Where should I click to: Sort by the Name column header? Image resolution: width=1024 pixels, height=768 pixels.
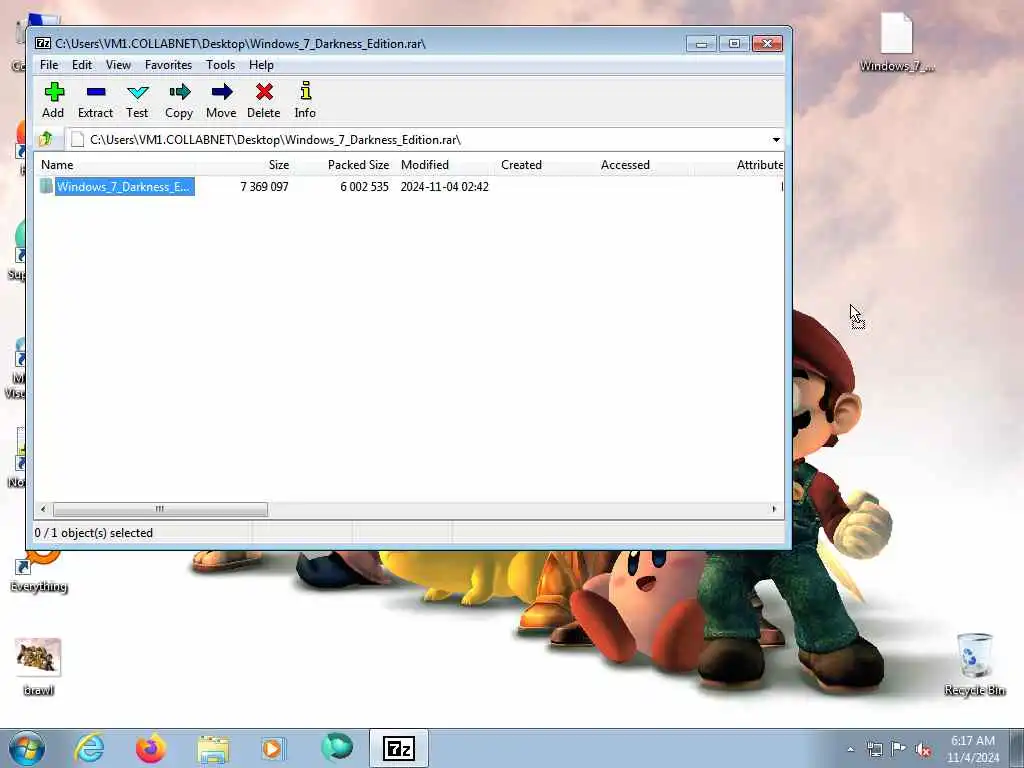115,165
